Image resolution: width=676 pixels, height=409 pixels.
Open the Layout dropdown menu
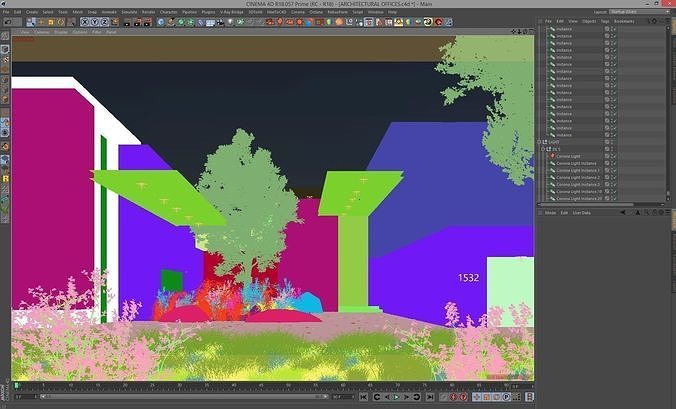tap(640, 12)
